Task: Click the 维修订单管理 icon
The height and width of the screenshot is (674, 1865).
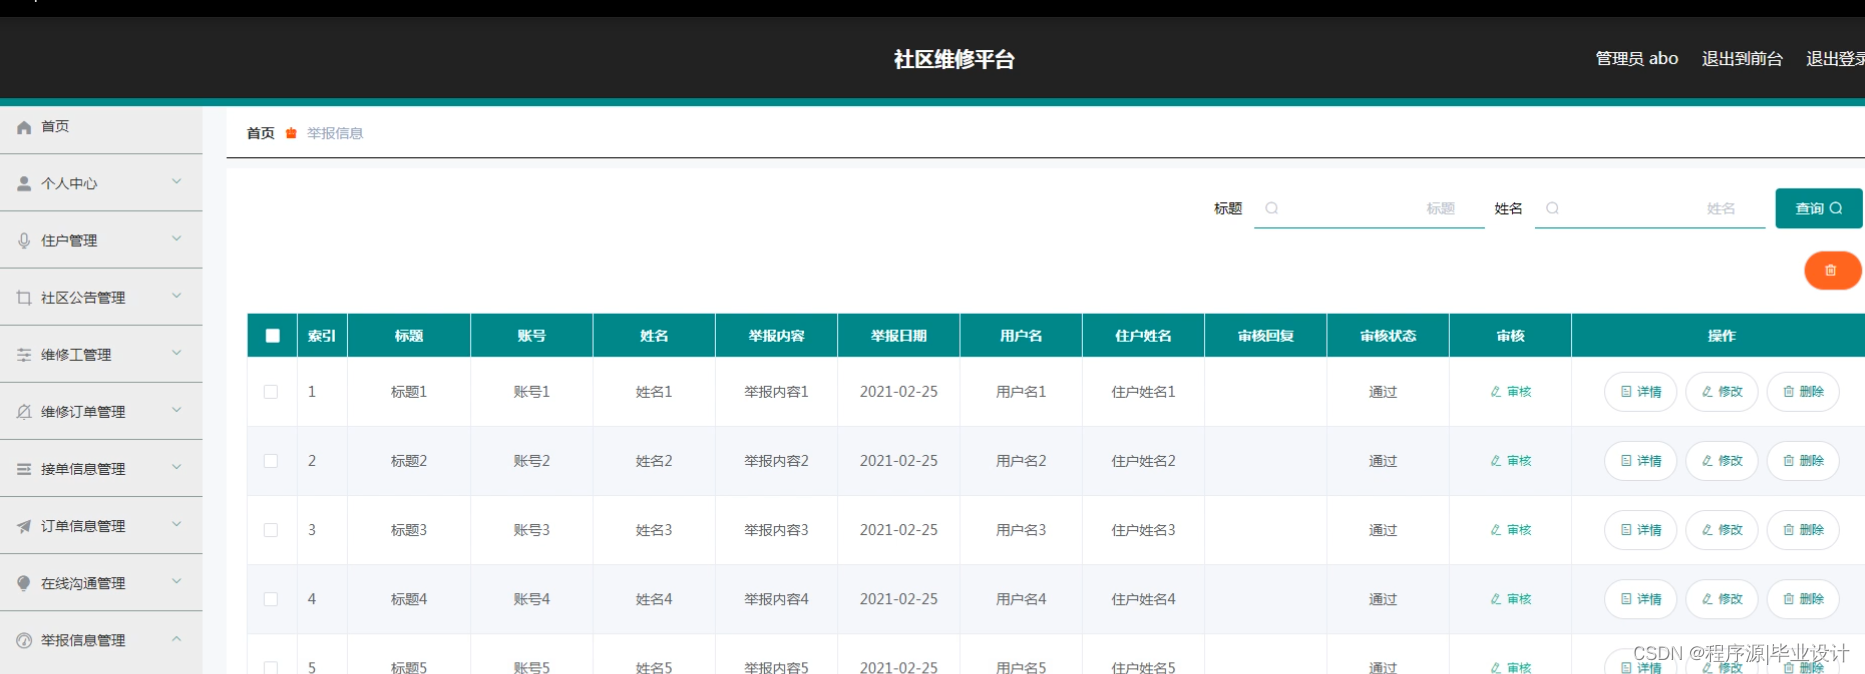Action: pyautogui.click(x=24, y=412)
